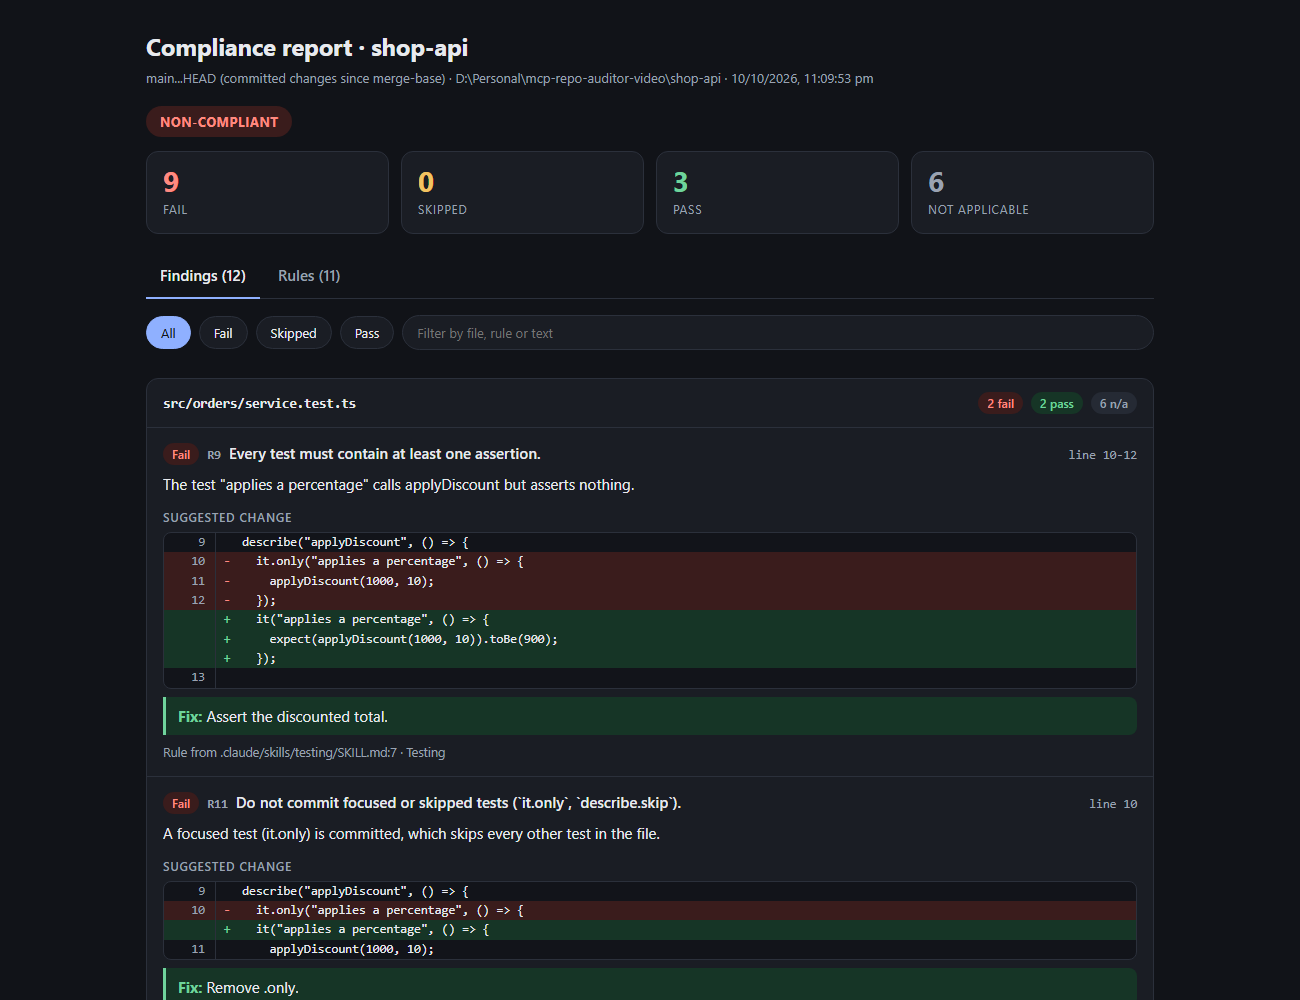Filter findings by Fail
The image size is (1300, 1000).
point(223,333)
